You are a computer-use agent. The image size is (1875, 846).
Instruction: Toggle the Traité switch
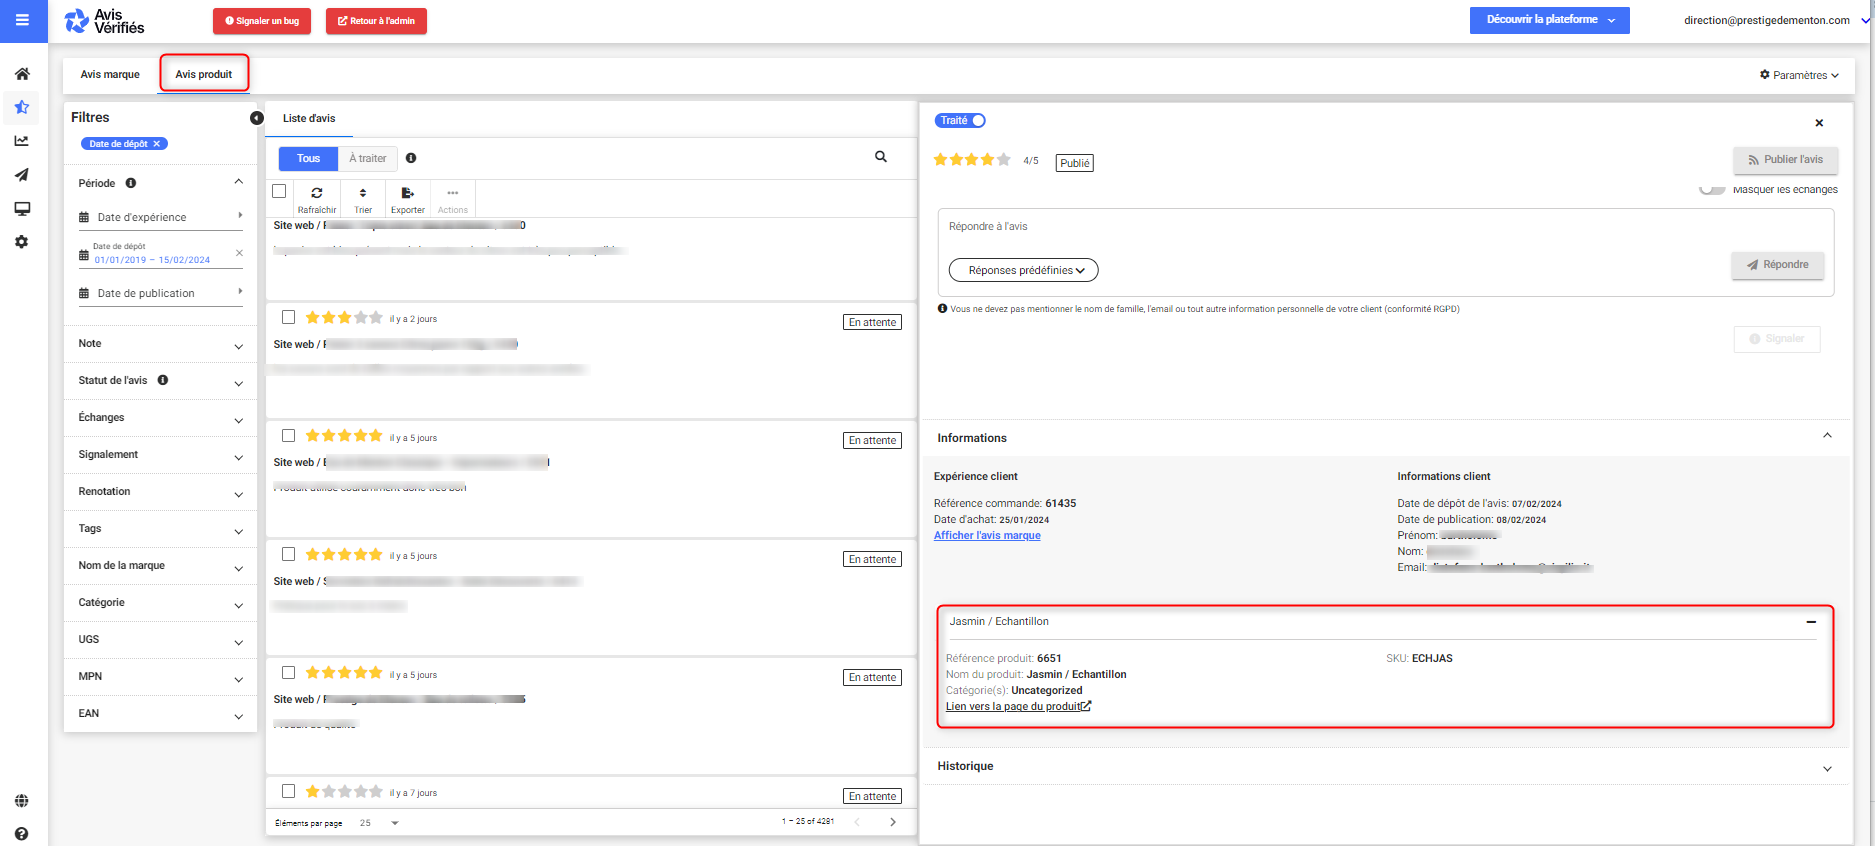[977, 121]
